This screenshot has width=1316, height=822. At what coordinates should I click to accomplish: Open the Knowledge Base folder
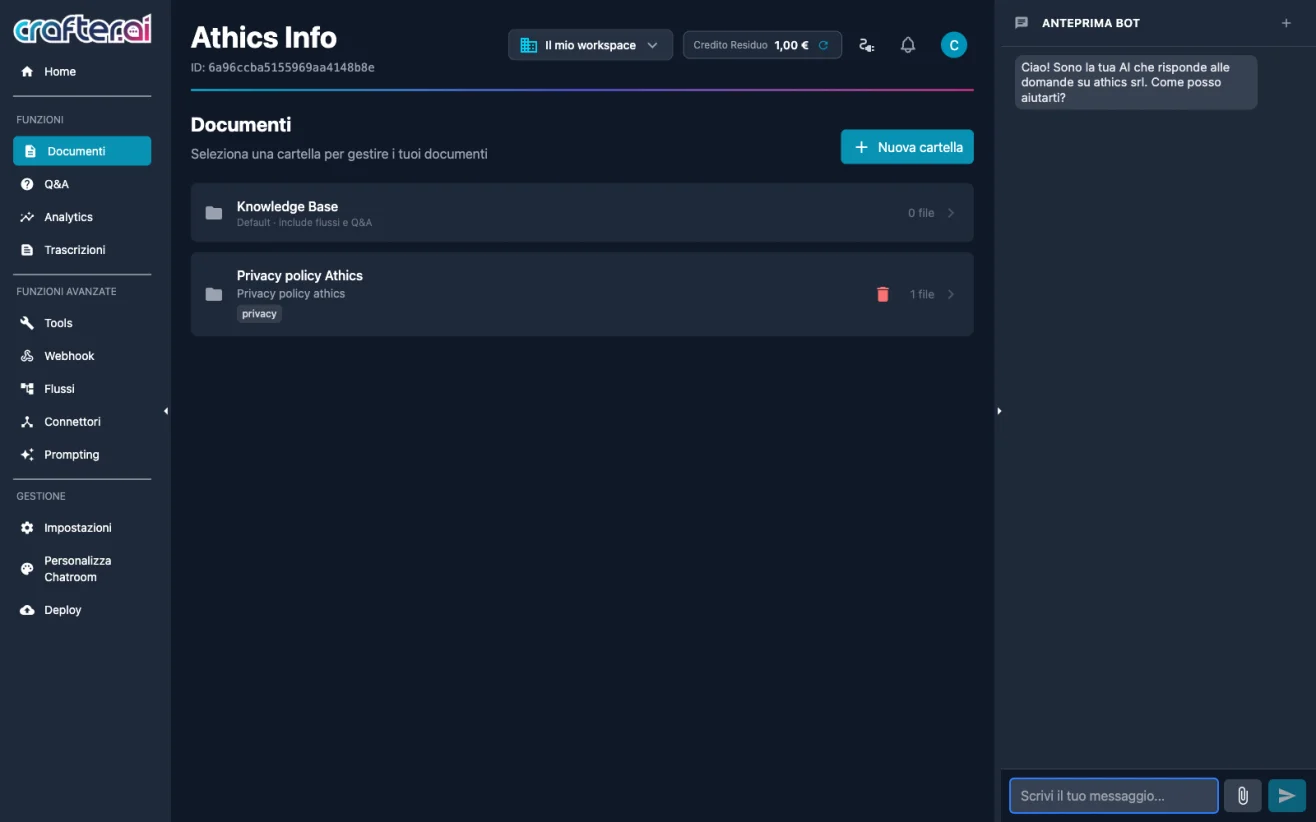coord(582,213)
